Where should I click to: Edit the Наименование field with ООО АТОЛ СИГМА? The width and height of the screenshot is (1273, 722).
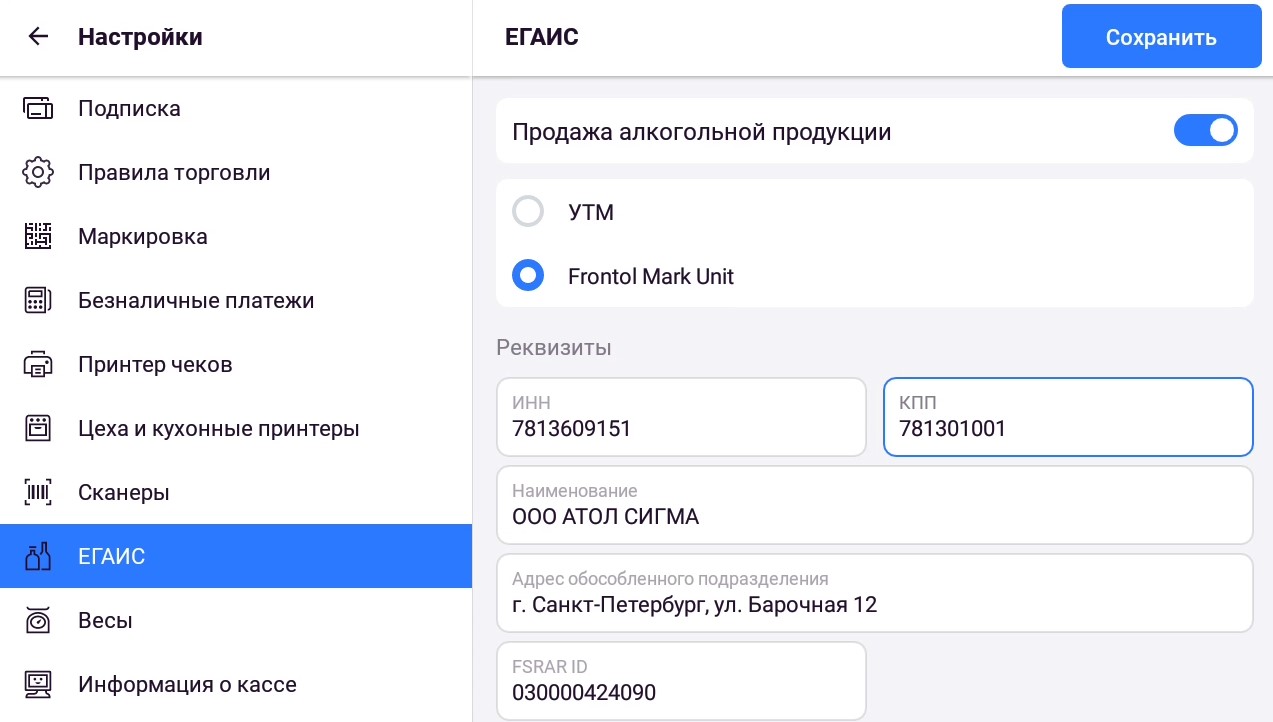pyautogui.click(x=875, y=505)
